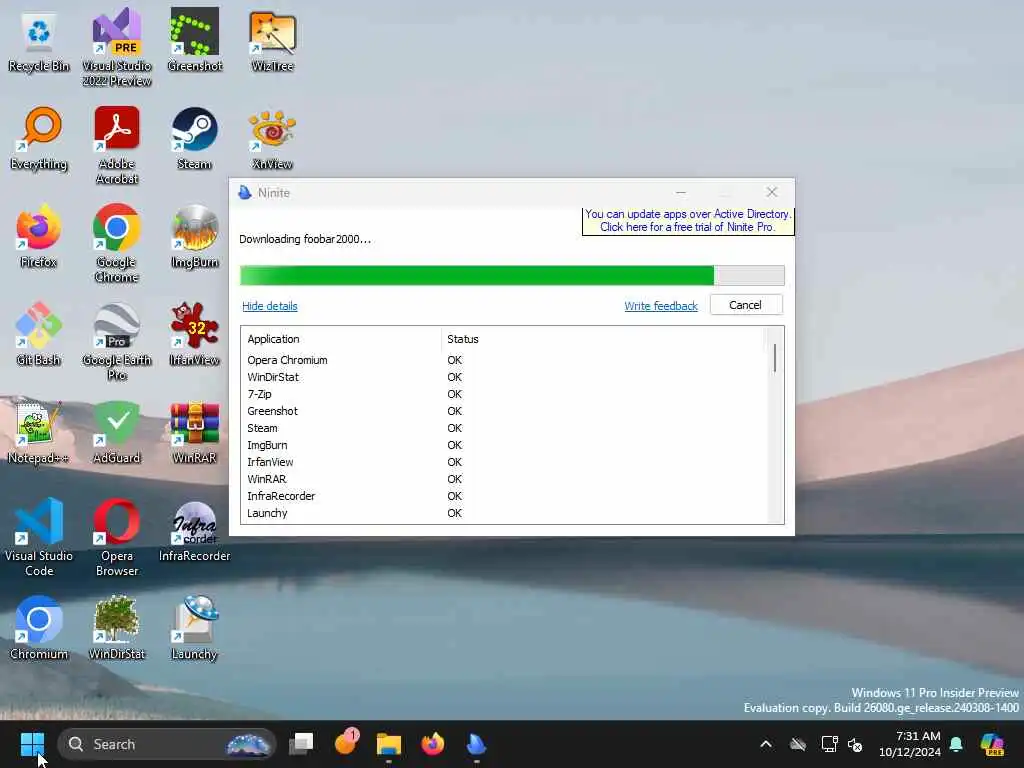Select the Greenshot desktop icon
Screen dimensions: 1024x768
tap(195, 40)
